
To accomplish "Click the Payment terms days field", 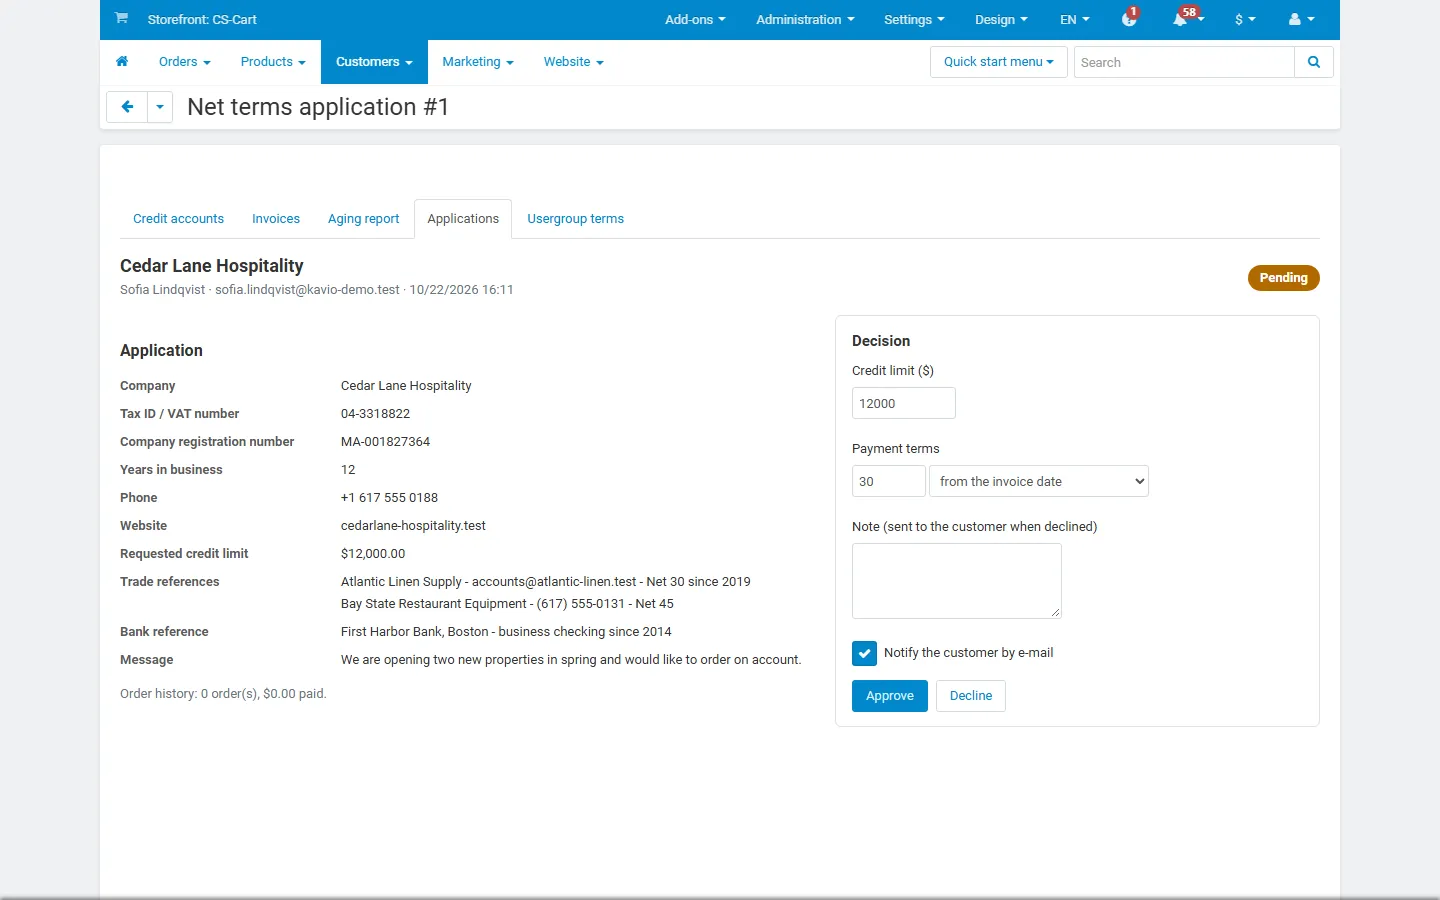I will pyautogui.click(x=889, y=481).
